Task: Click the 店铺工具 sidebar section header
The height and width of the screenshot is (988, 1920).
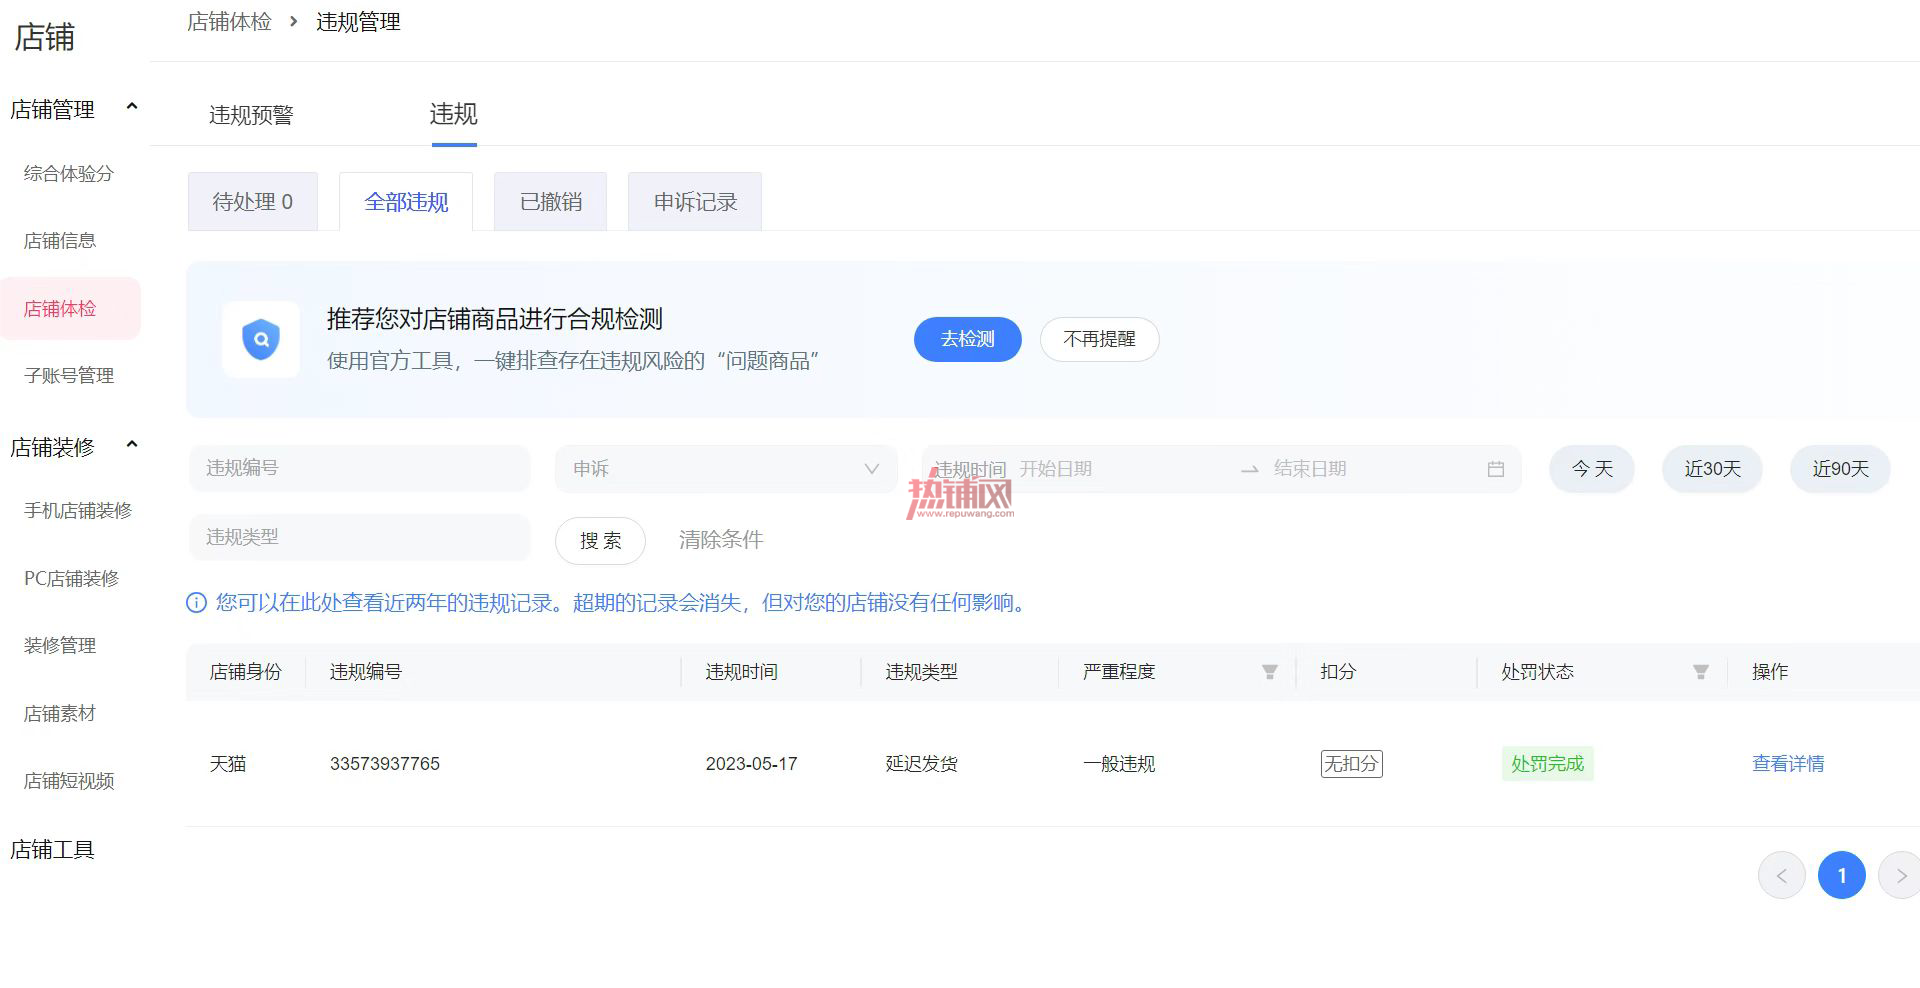Action: [52, 850]
